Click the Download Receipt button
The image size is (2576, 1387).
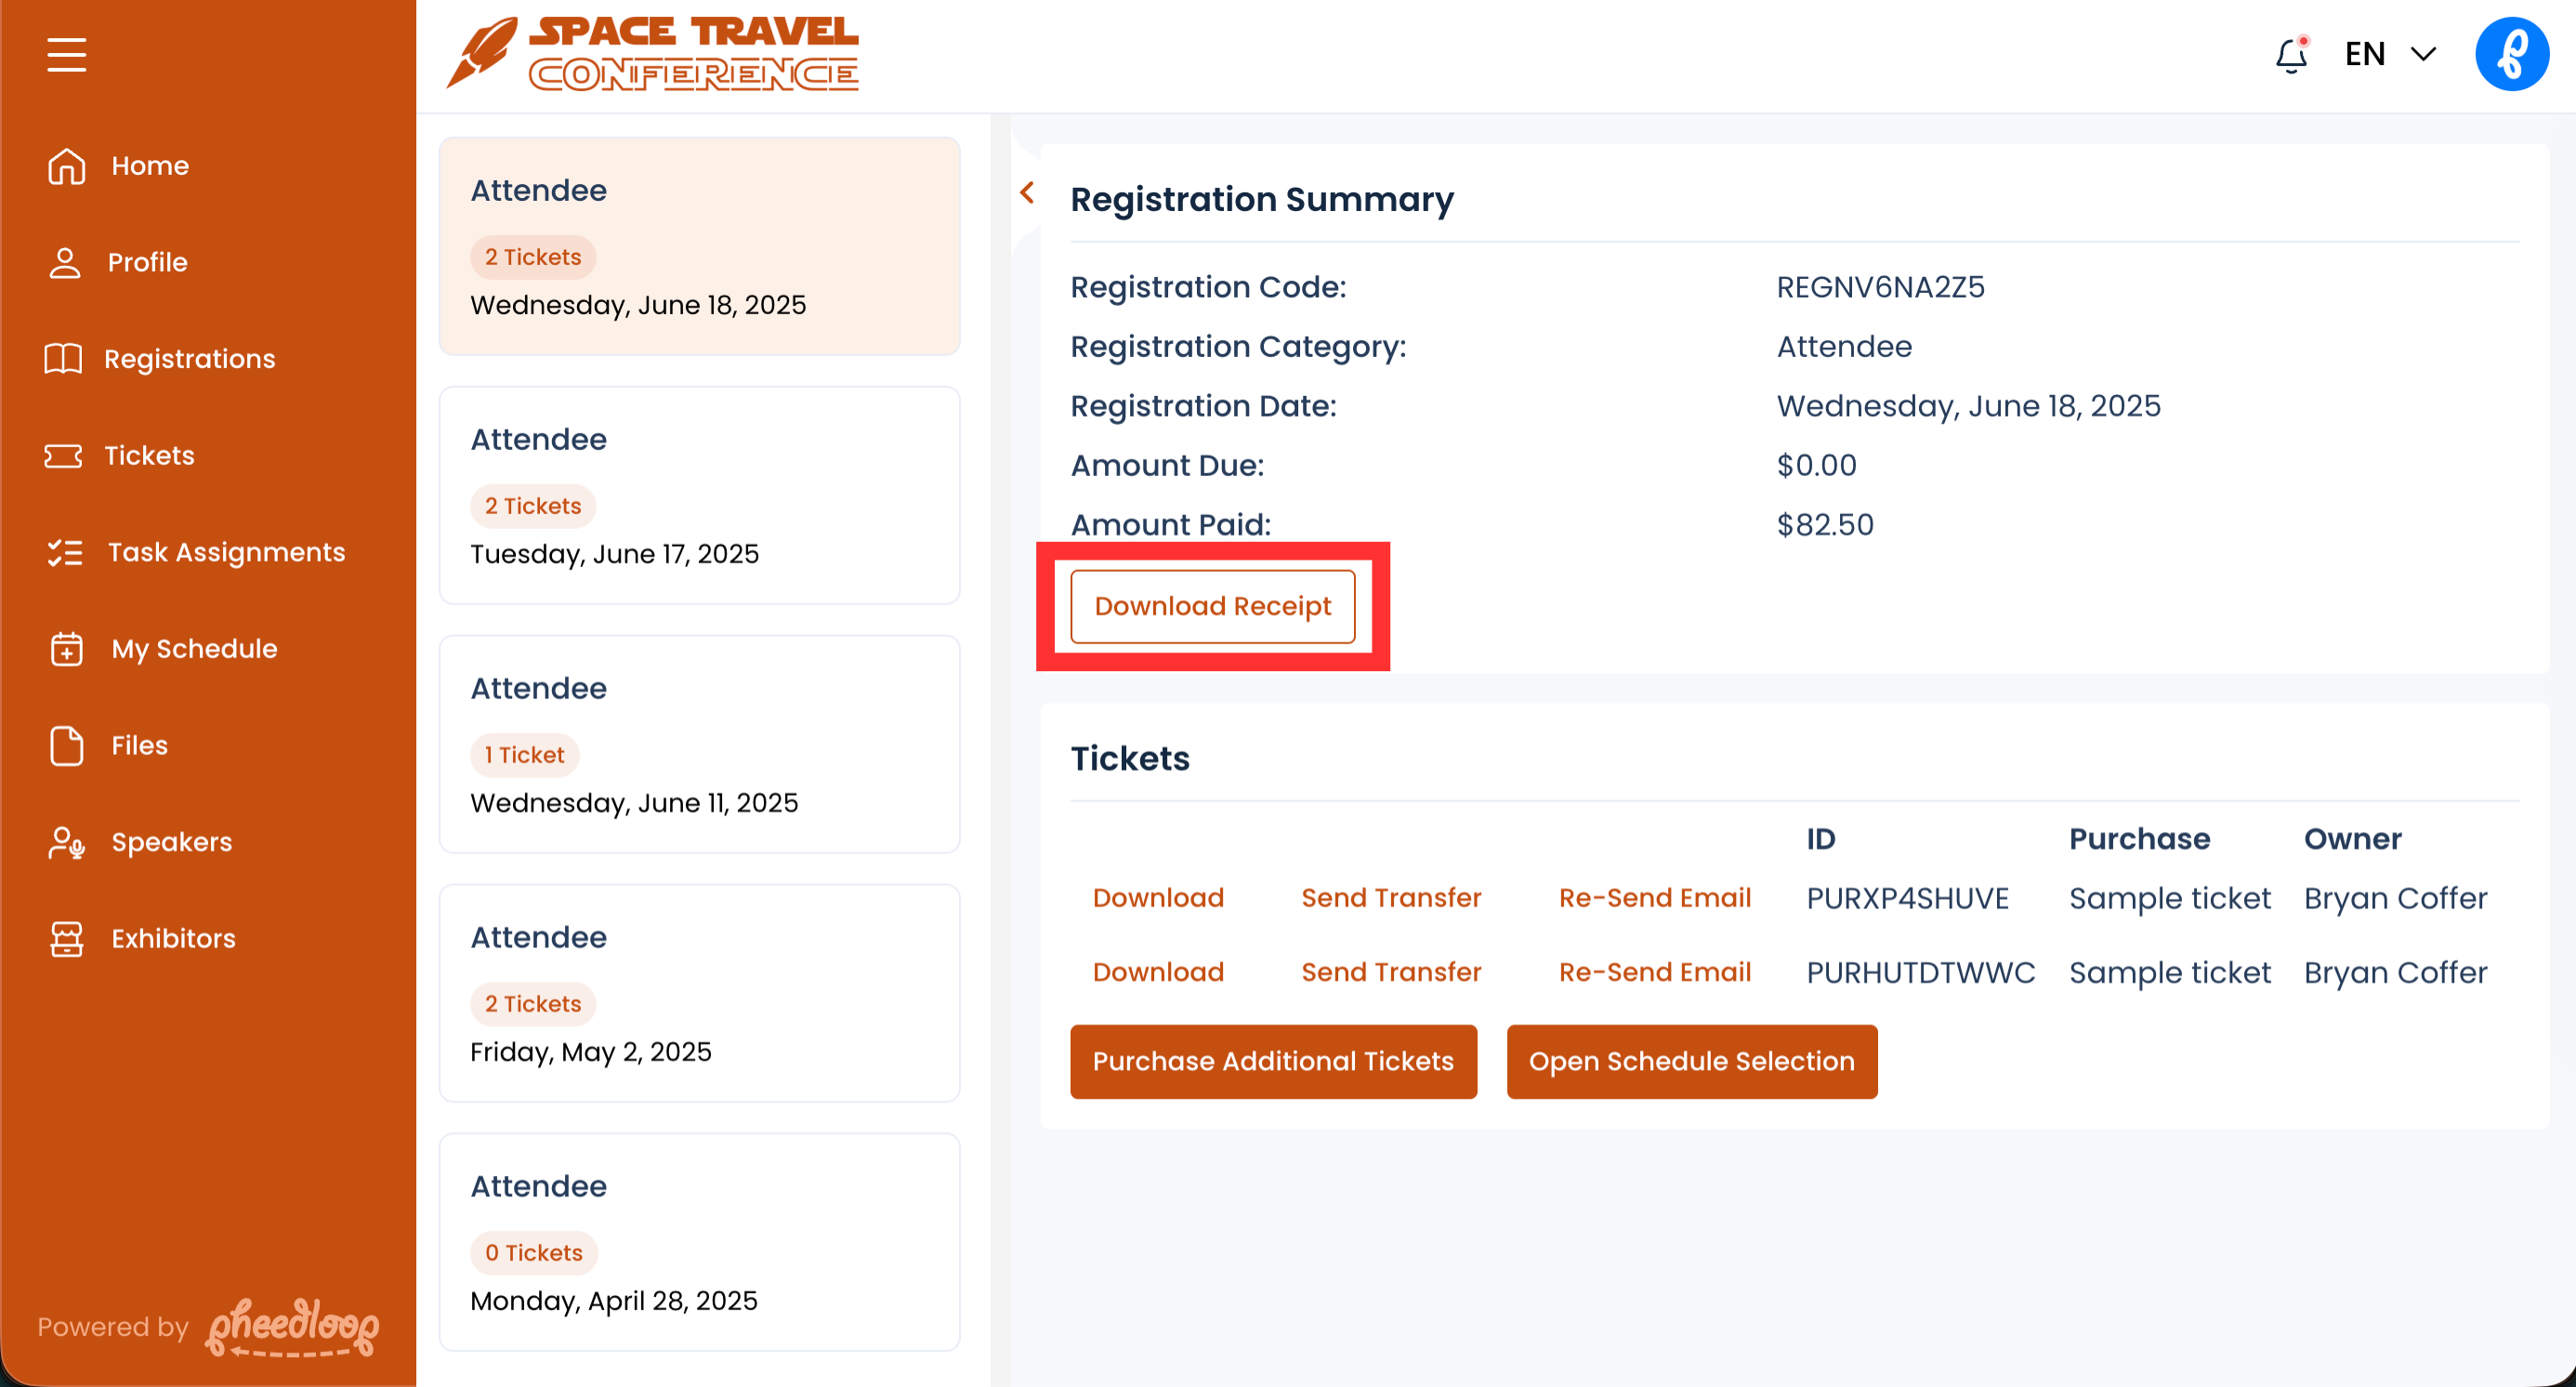click(1212, 606)
